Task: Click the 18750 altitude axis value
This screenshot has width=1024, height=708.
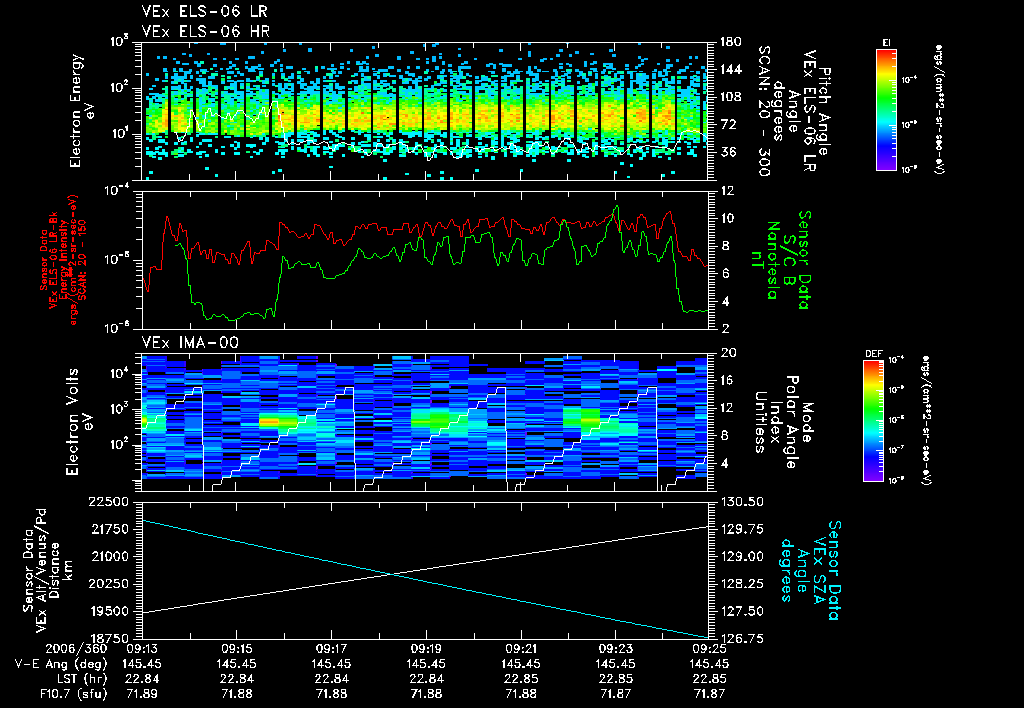Action: [110, 639]
